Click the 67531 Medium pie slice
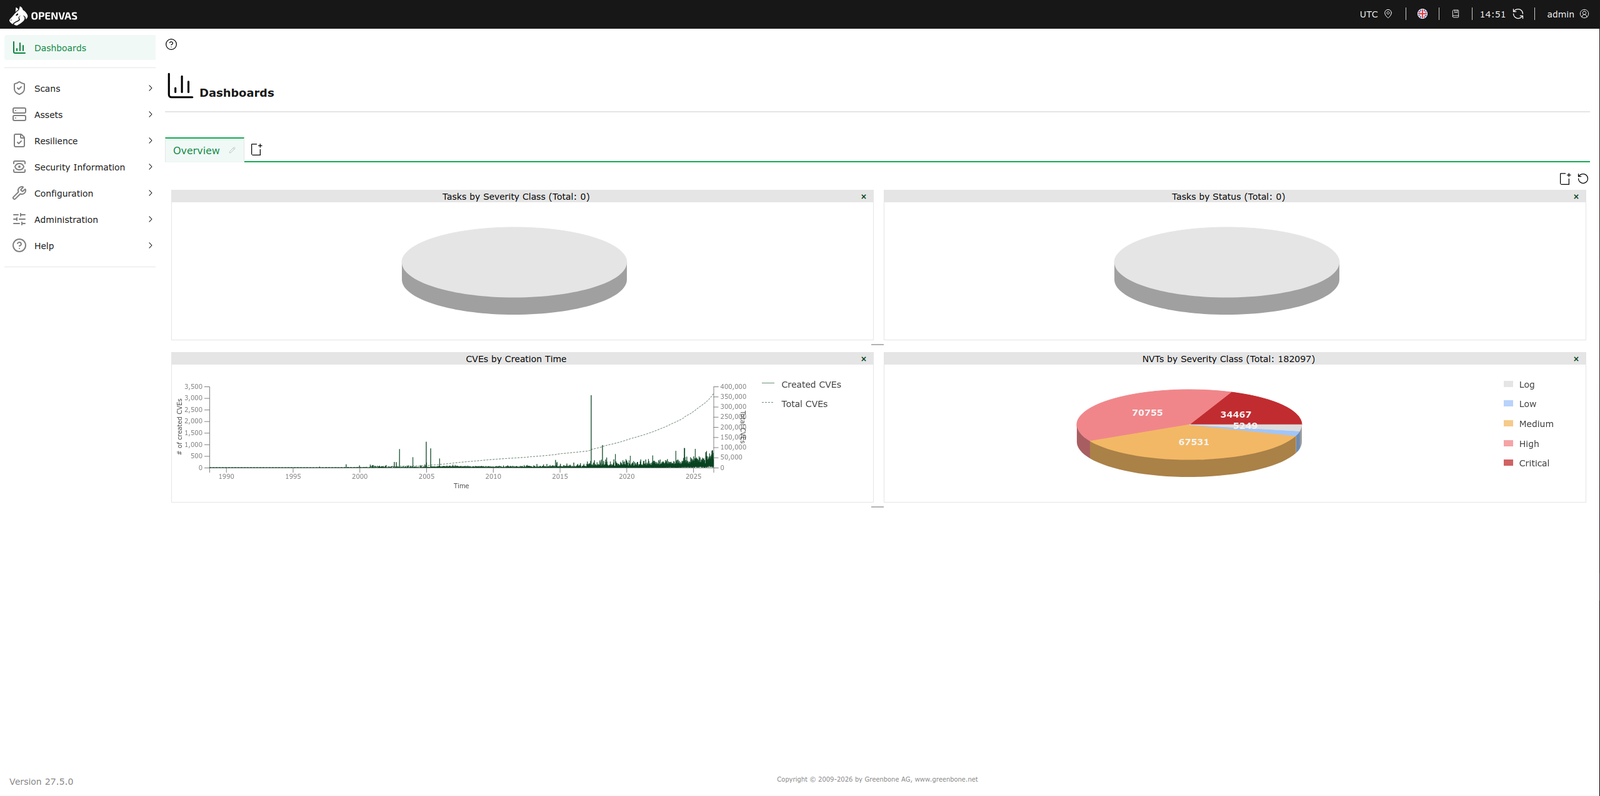The image size is (1600, 796). pos(1193,442)
